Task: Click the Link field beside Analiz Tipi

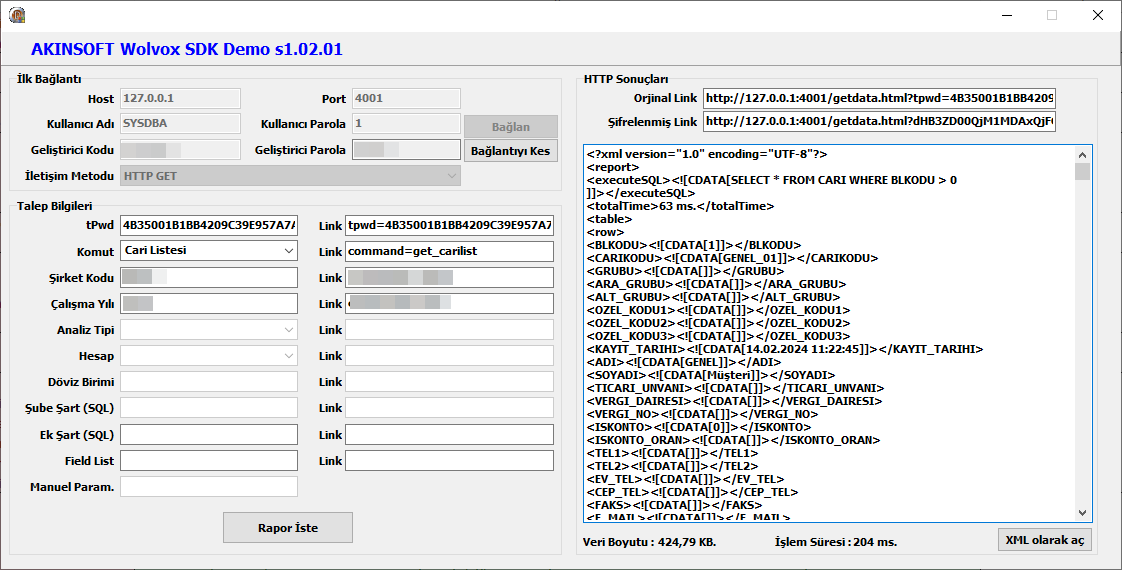Action: coord(449,330)
